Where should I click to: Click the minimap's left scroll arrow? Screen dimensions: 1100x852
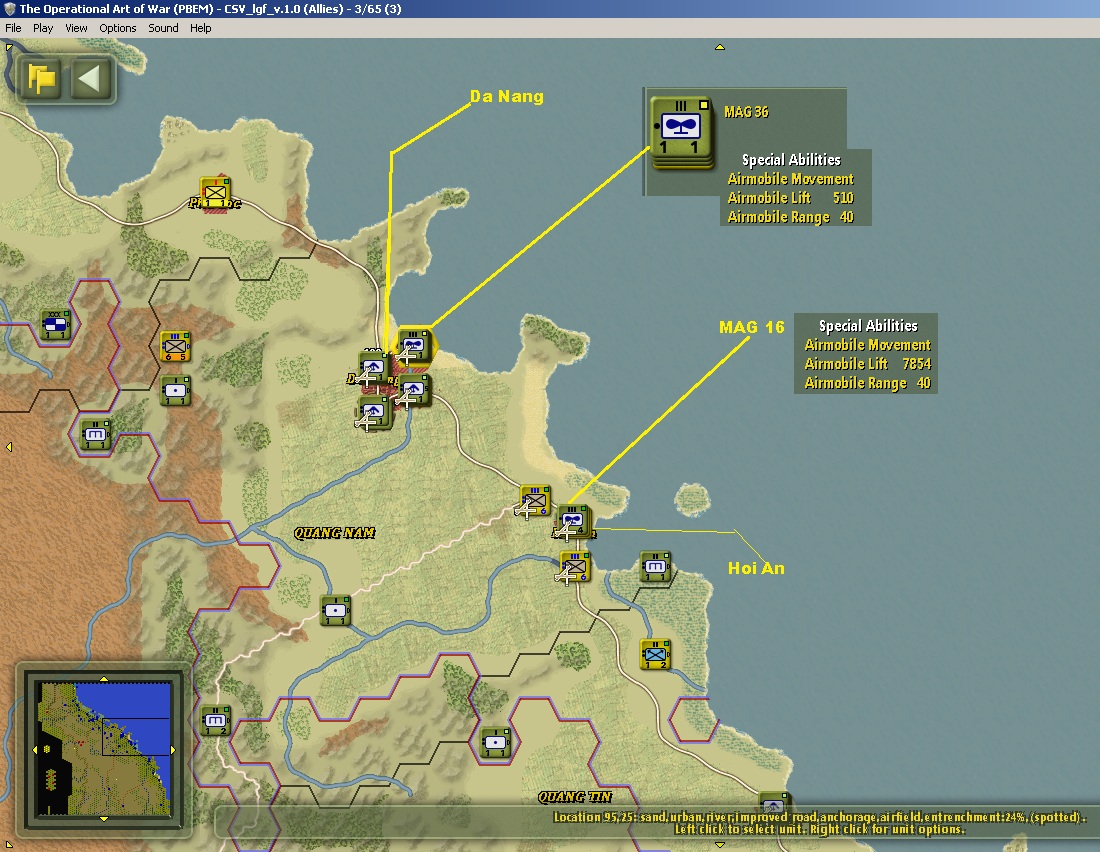click(35, 750)
